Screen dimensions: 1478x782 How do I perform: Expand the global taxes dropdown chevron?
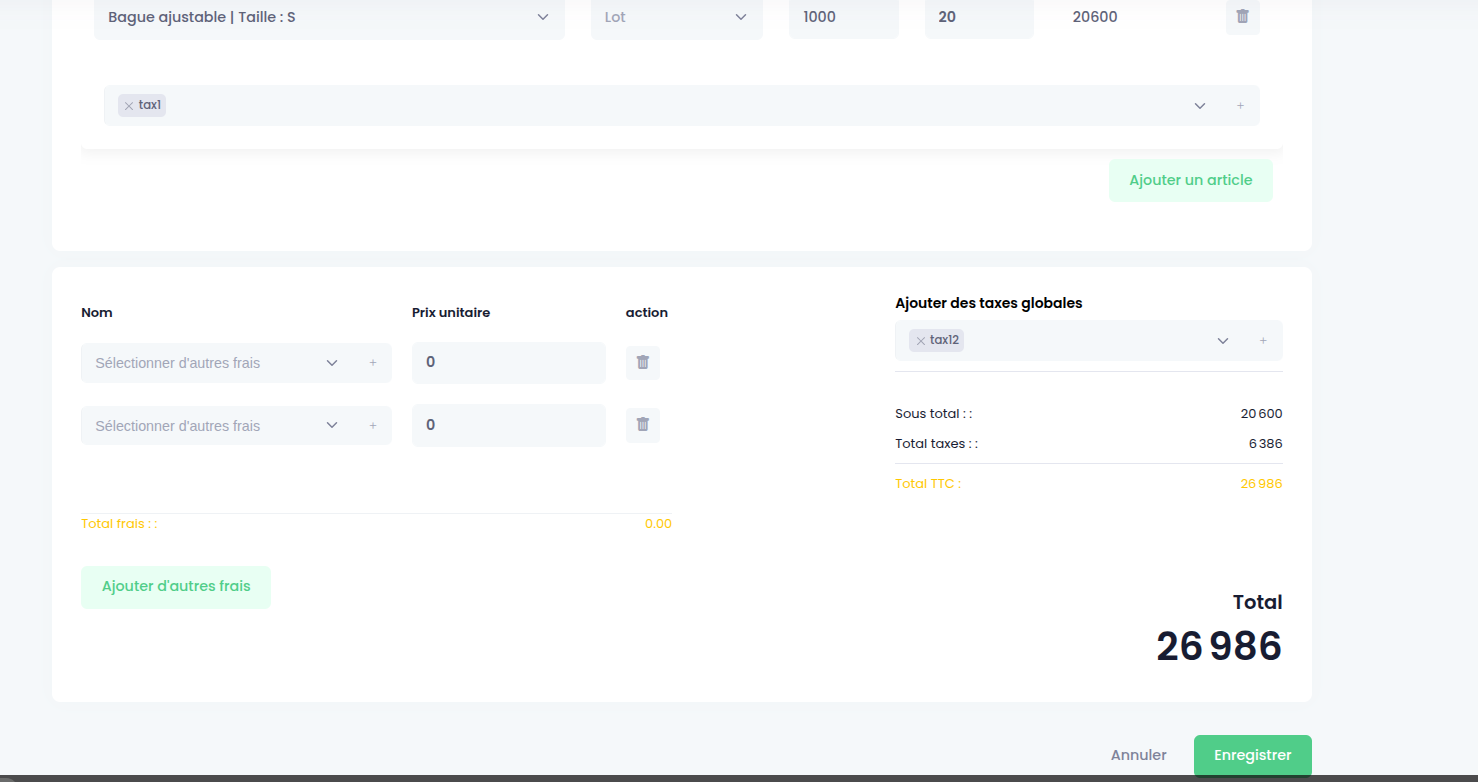tap(1222, 341)
